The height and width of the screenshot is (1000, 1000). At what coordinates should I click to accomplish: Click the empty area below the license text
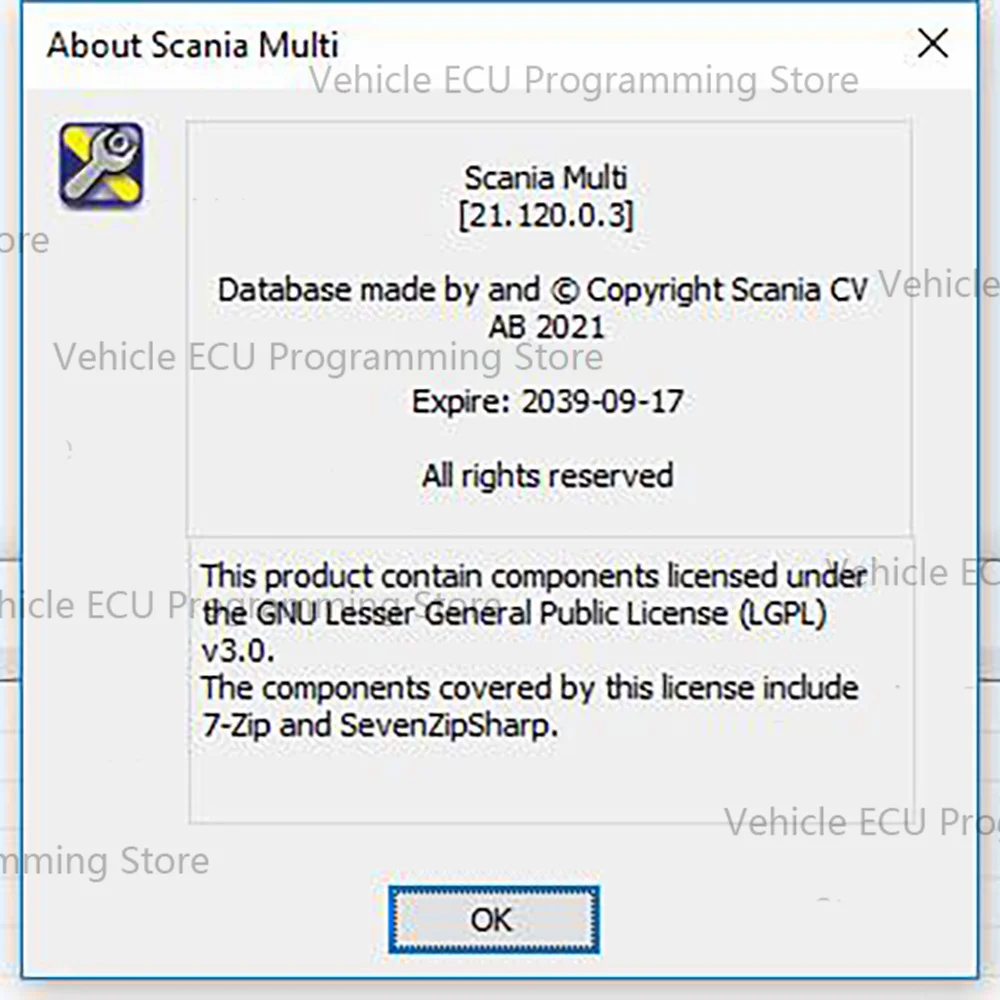pyautogui.click(x=551, y=783)
